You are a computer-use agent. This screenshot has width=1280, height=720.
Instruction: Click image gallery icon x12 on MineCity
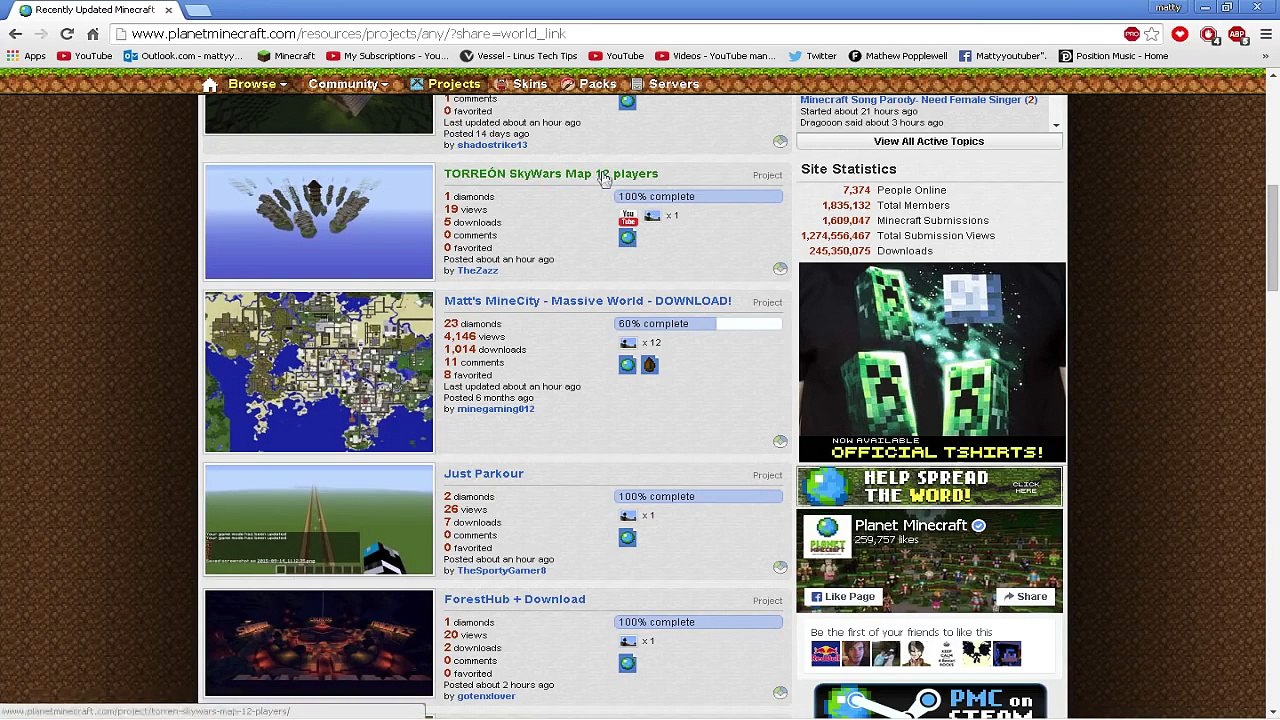tap(628, 343)
